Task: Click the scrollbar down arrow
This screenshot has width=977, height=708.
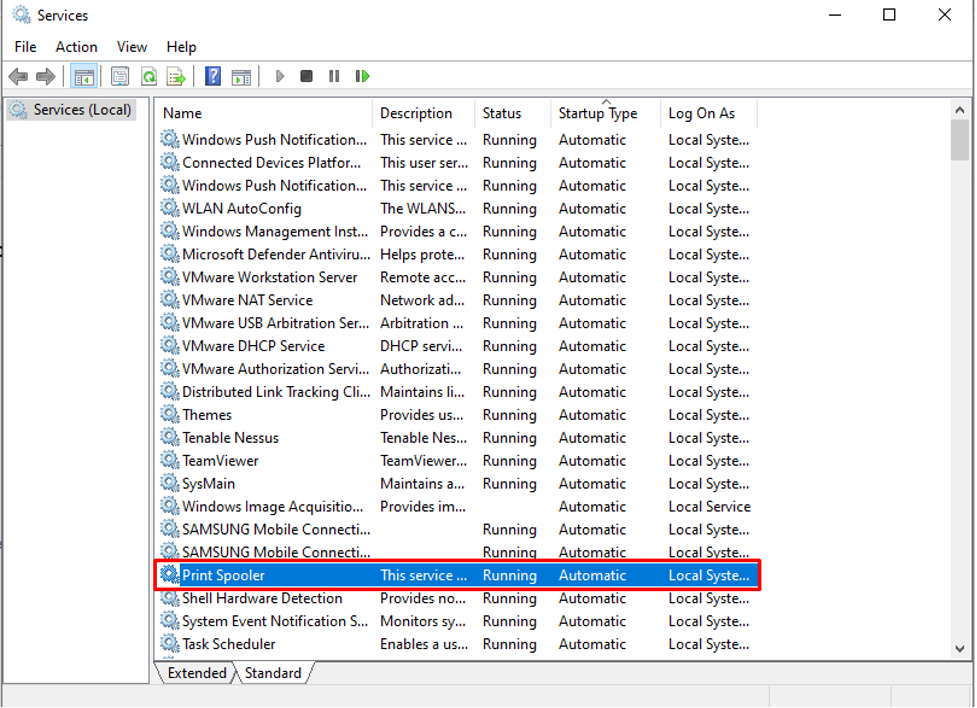Action: (x=960, y=649)
